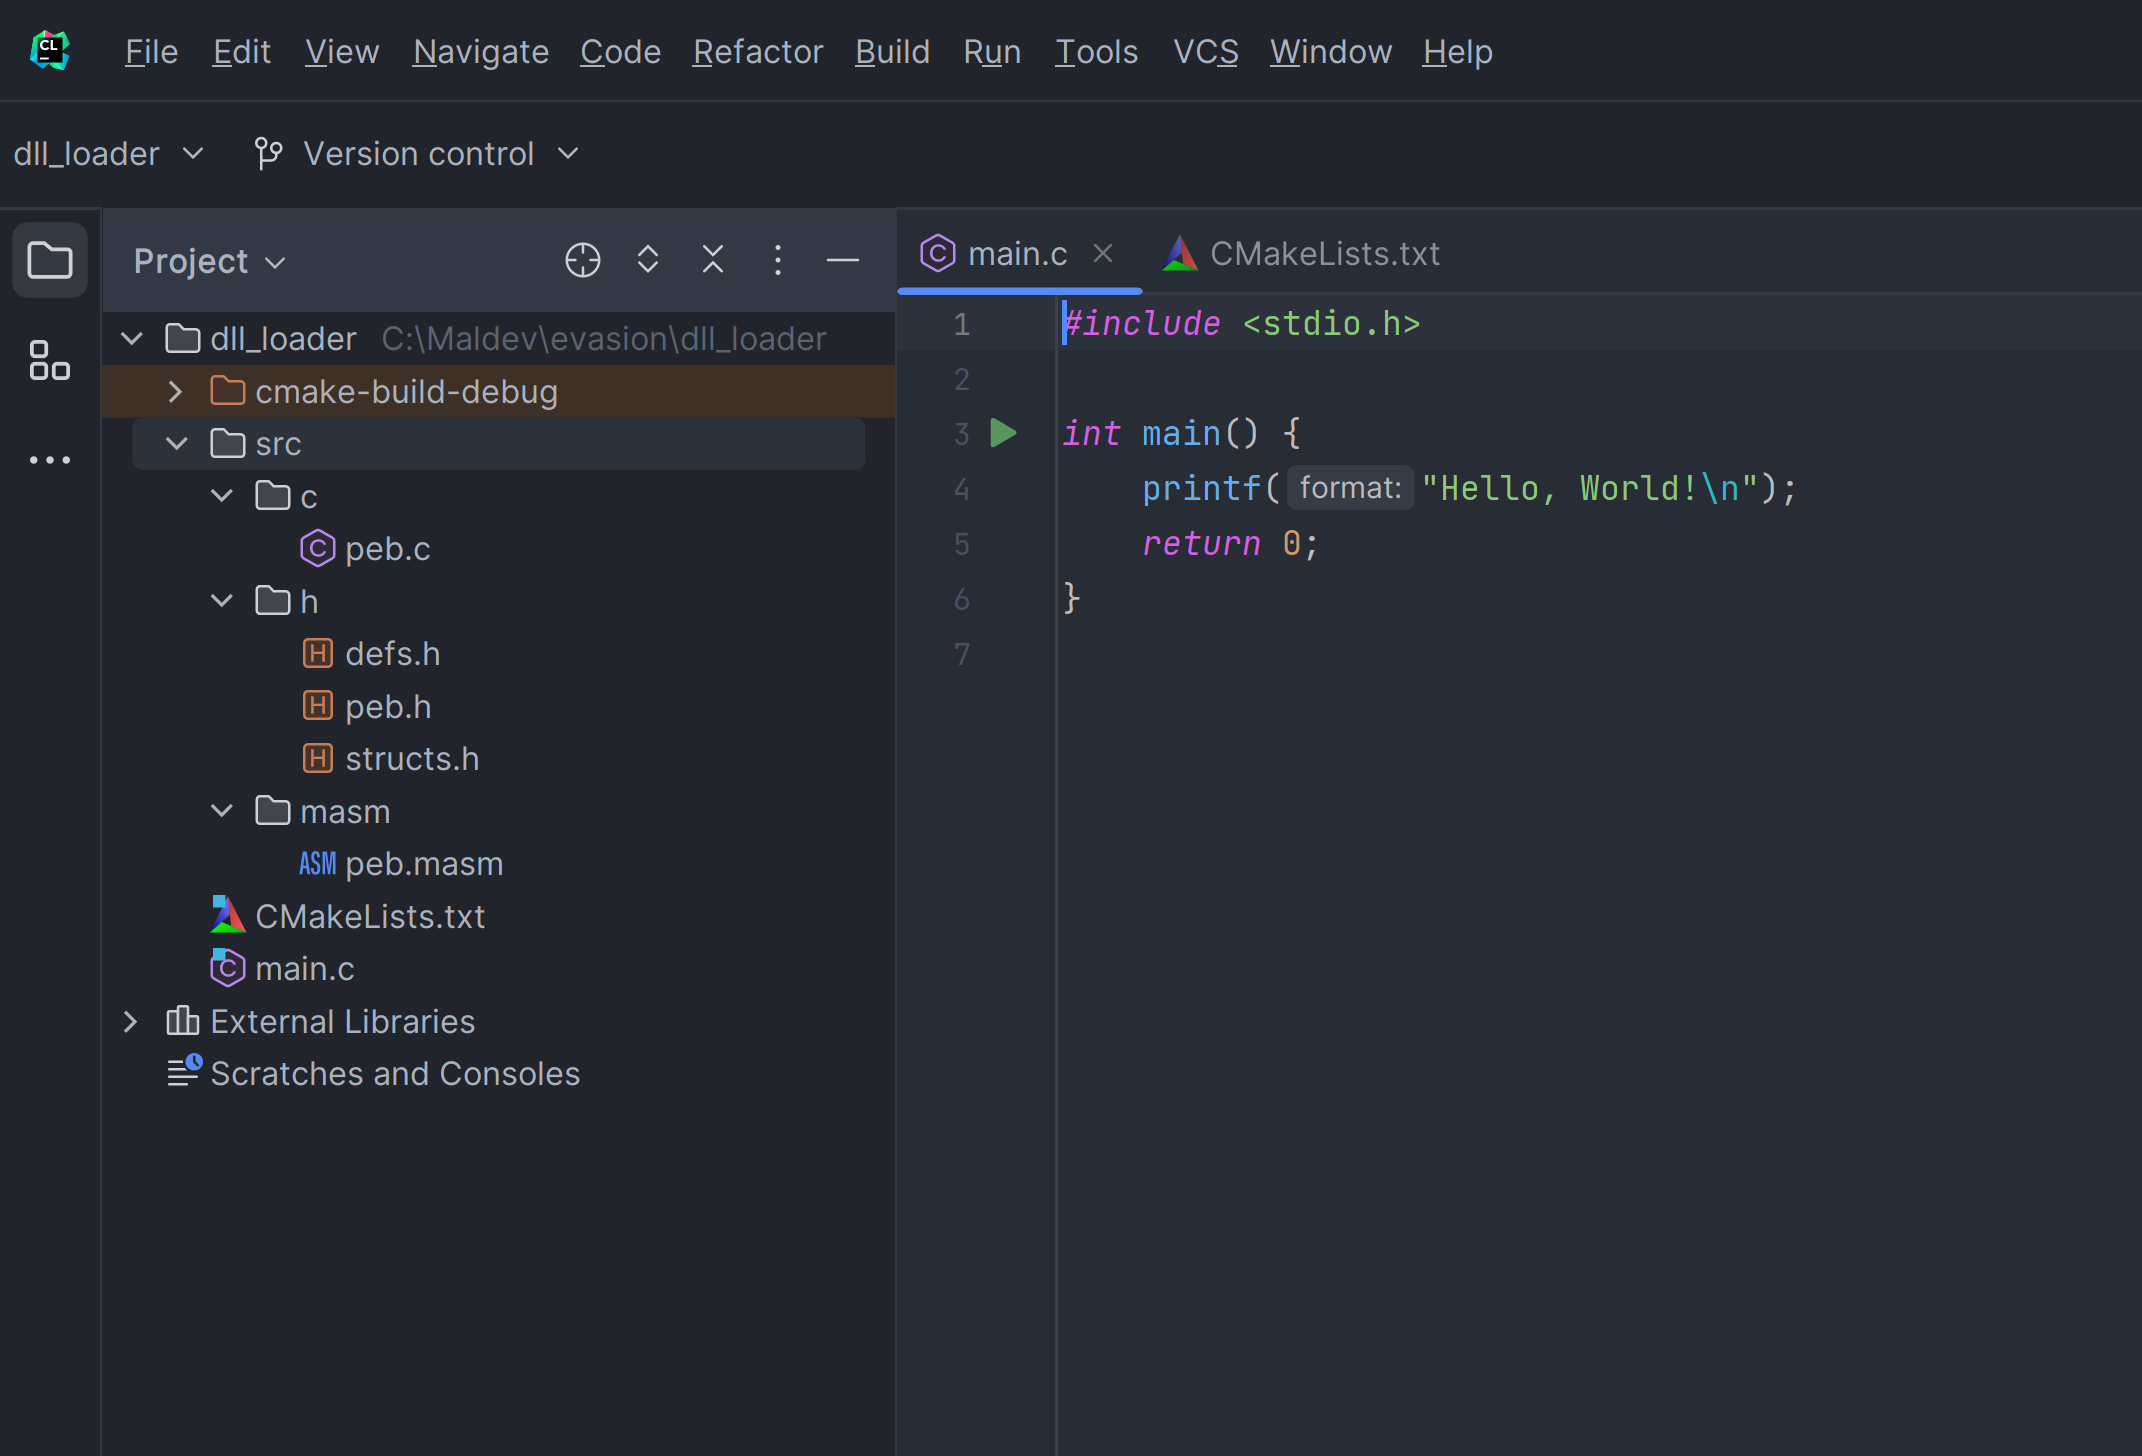Open the Structure tool window icon
Screen dimensions: 2142x1456
pyautogui.click(x=49, y=360)
